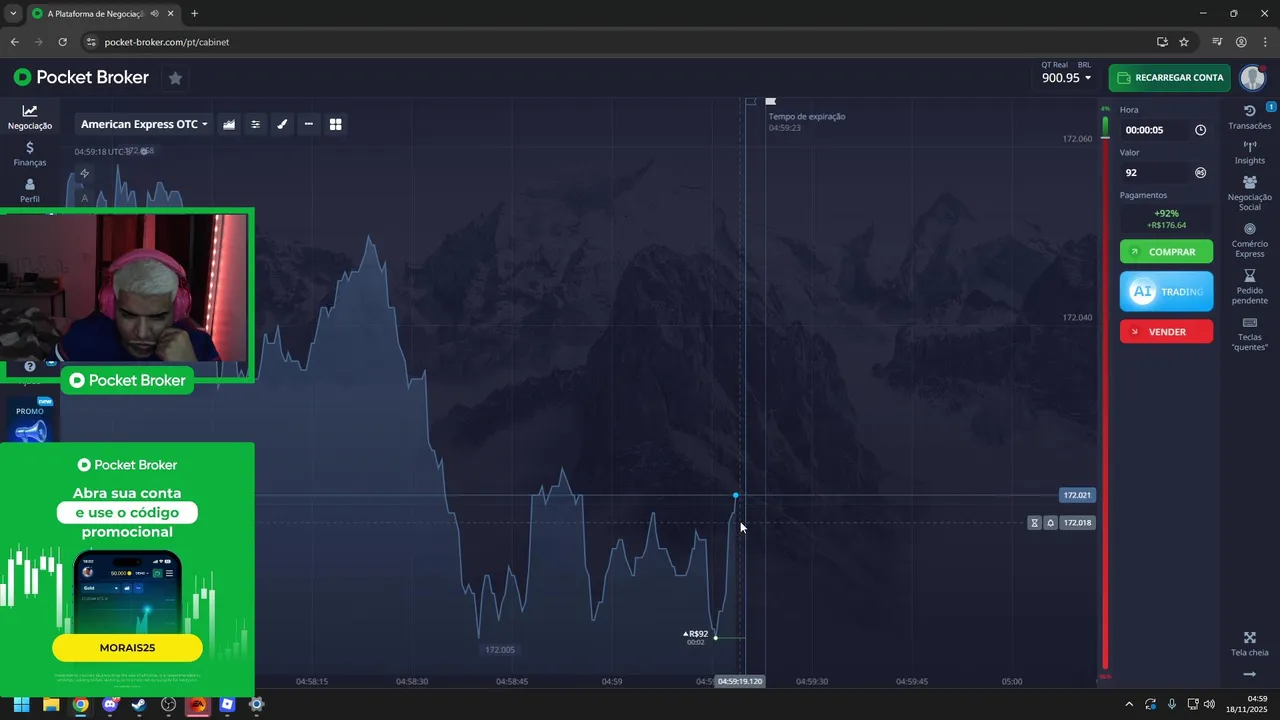Image resolution: width=1280 pixels, height=720 pixels.
Task: Select the drawing brush tool
Action: point(282,124)
